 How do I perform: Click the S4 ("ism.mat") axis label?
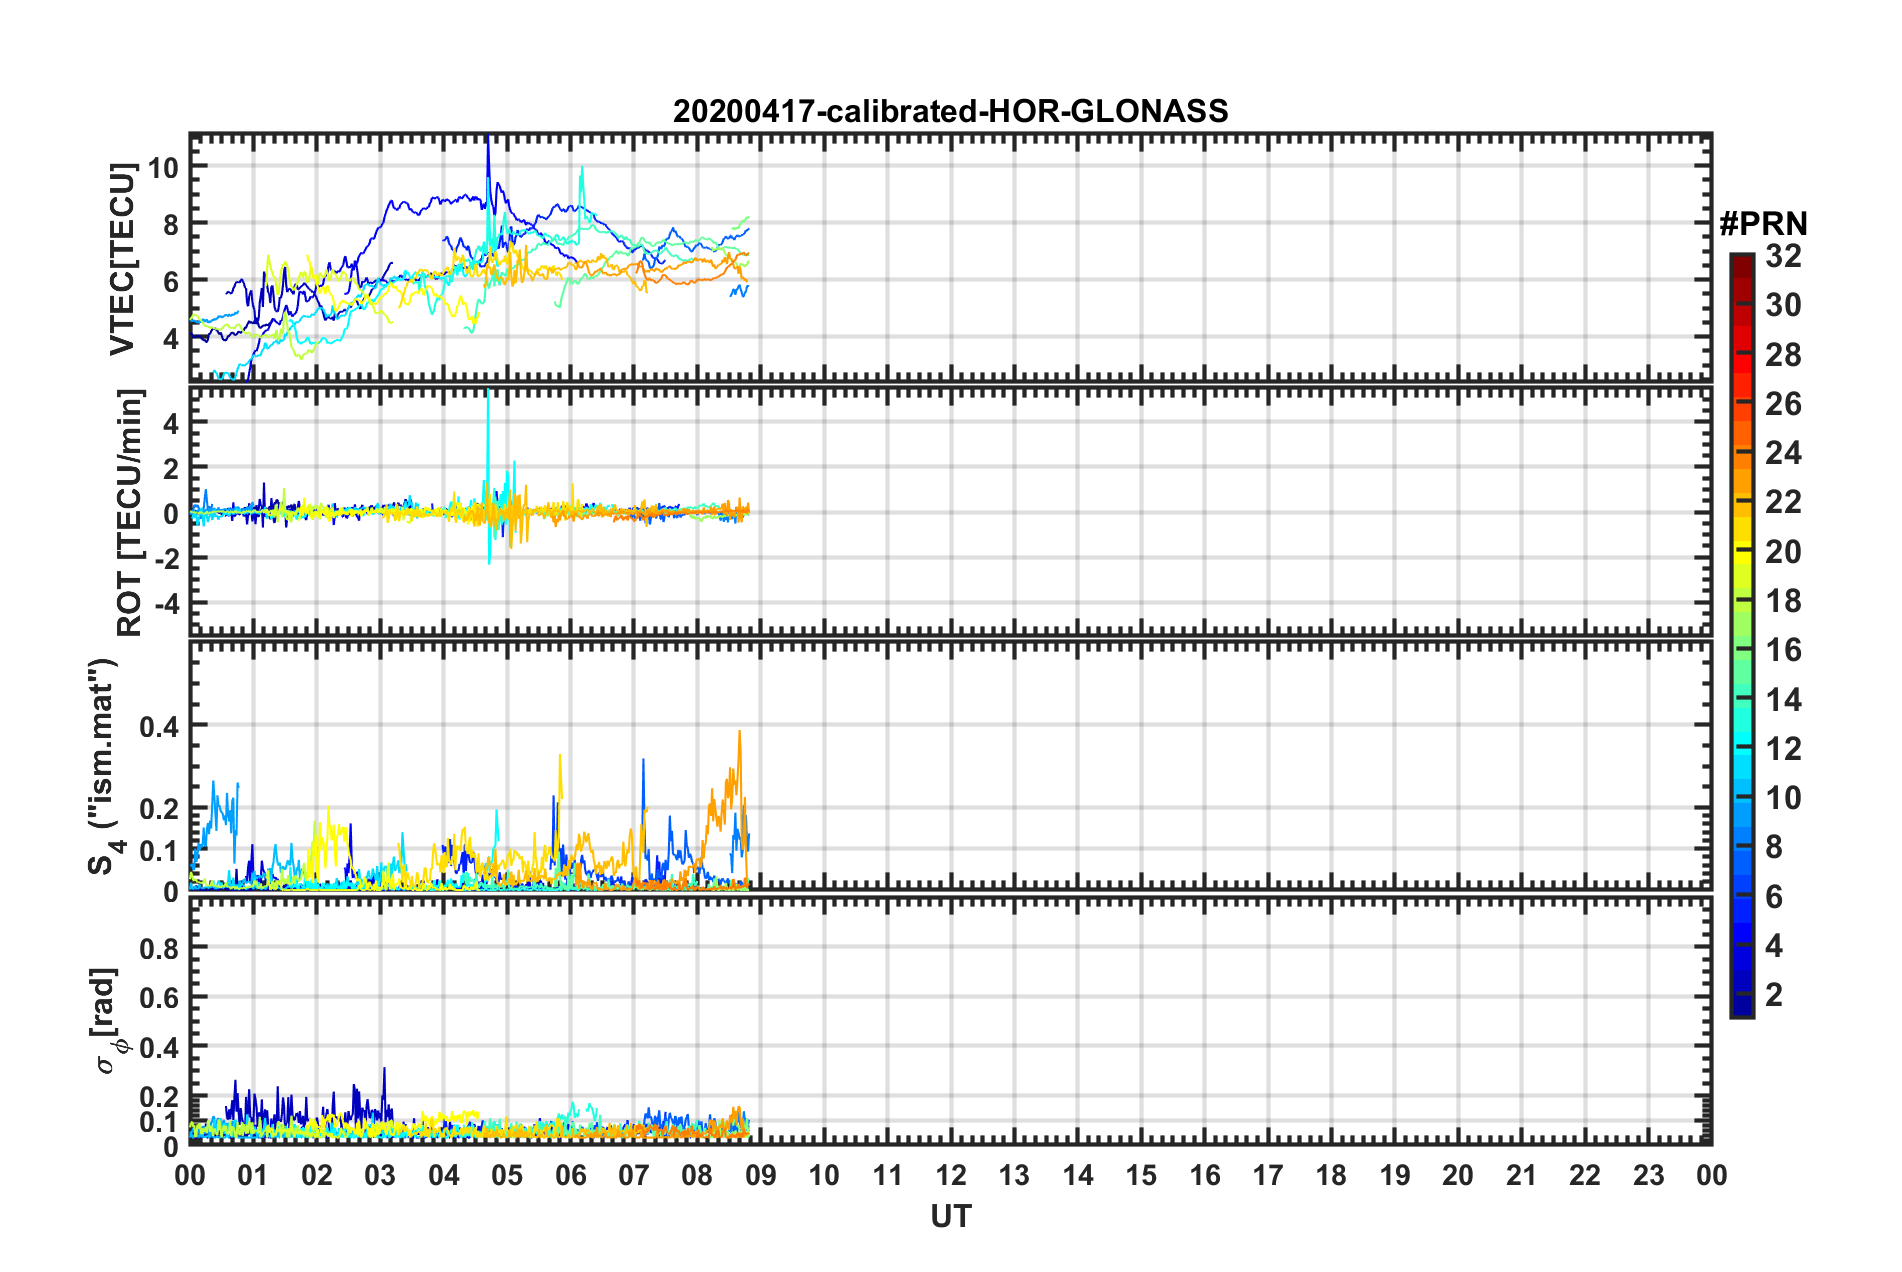pos(104,766)
